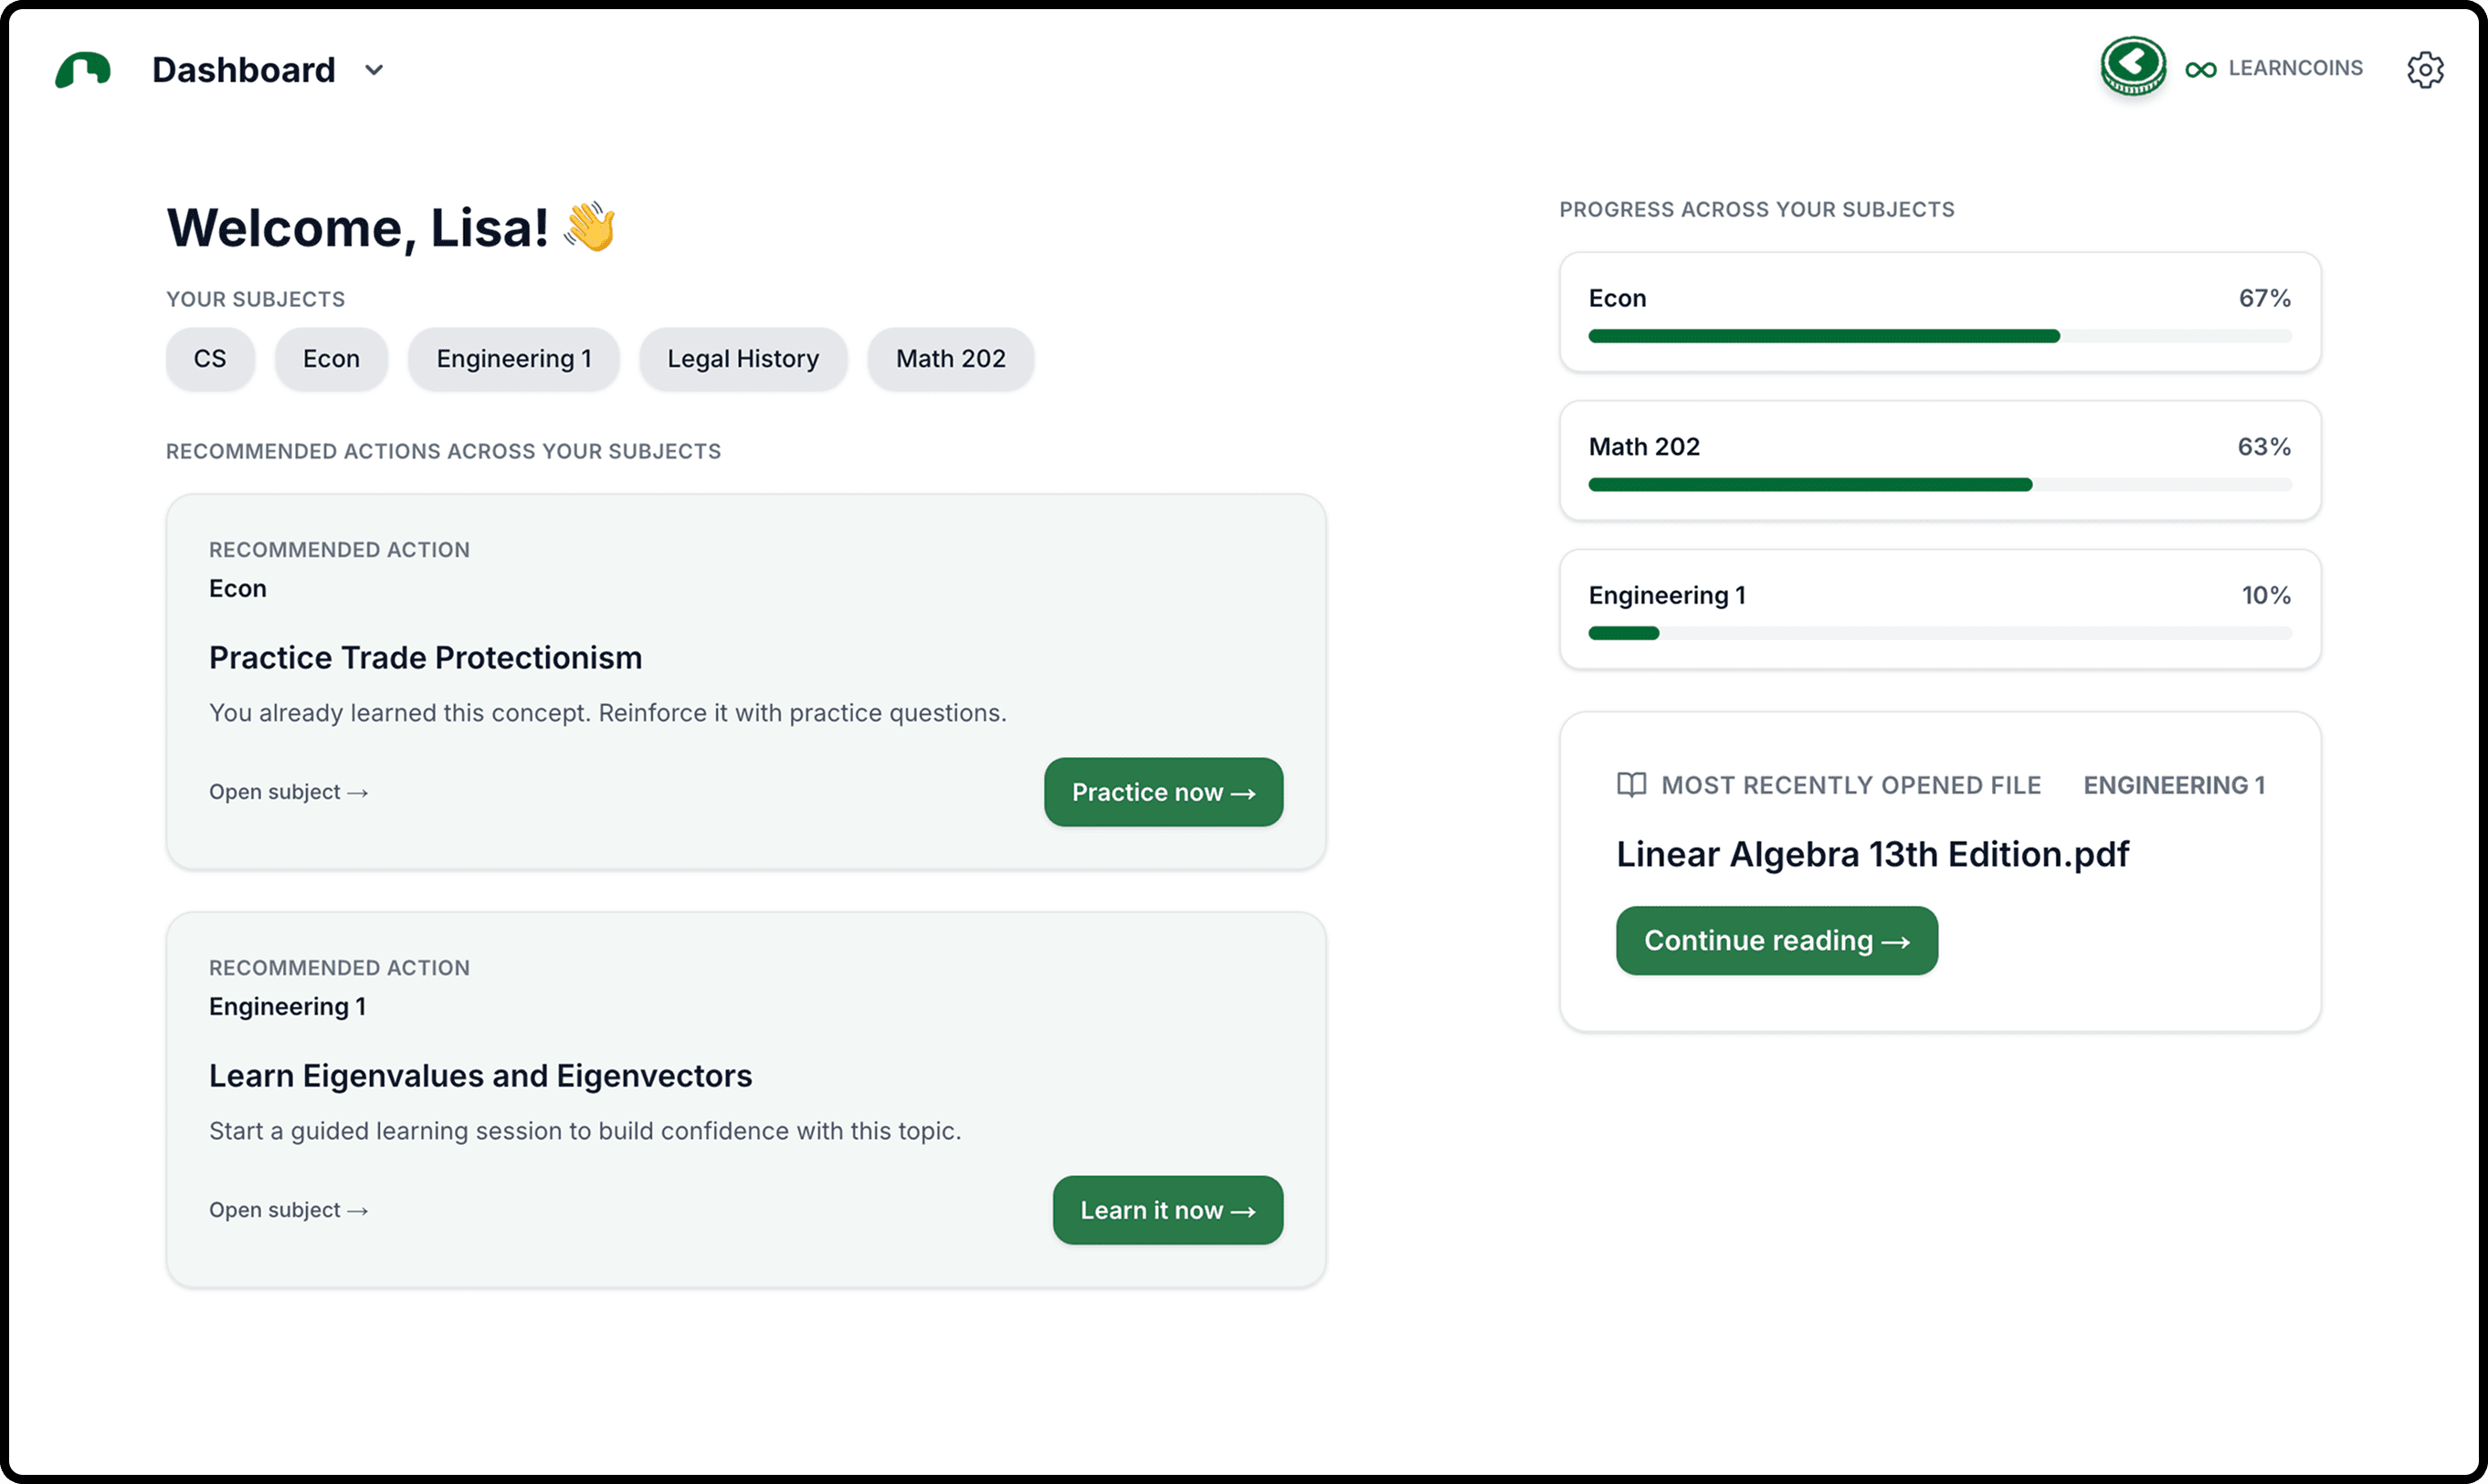Click the green app logo

pos(86,68)
